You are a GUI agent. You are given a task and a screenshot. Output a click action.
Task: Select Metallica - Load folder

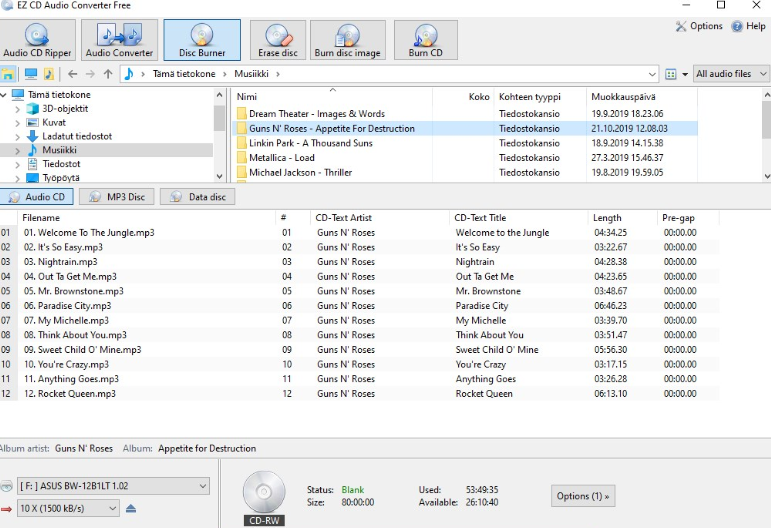[x=281, y=158]
